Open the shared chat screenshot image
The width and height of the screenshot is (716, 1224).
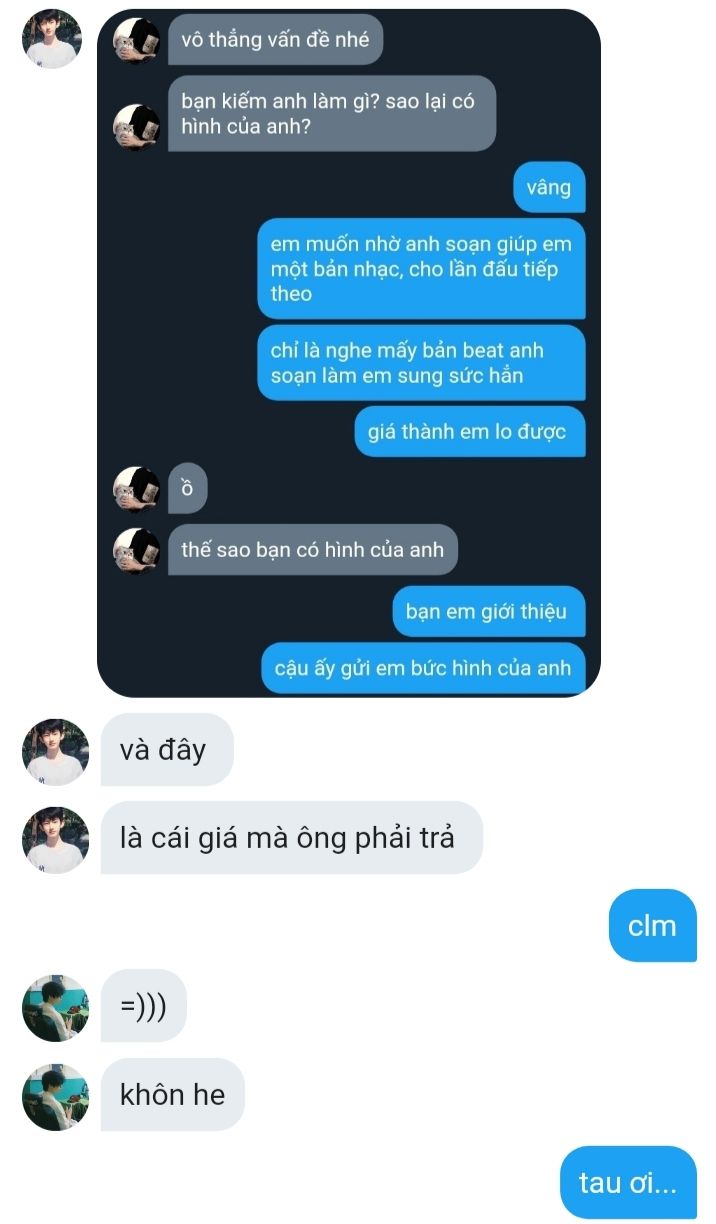click(349, 353)
